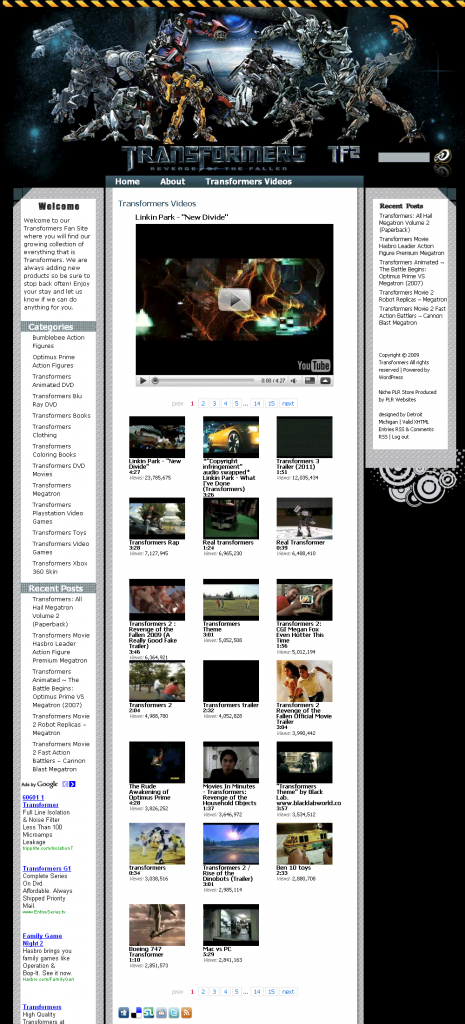Toggle the video player fullscreen icon
The width and height of the screenshot is (465, 1024).
[310, 381]
